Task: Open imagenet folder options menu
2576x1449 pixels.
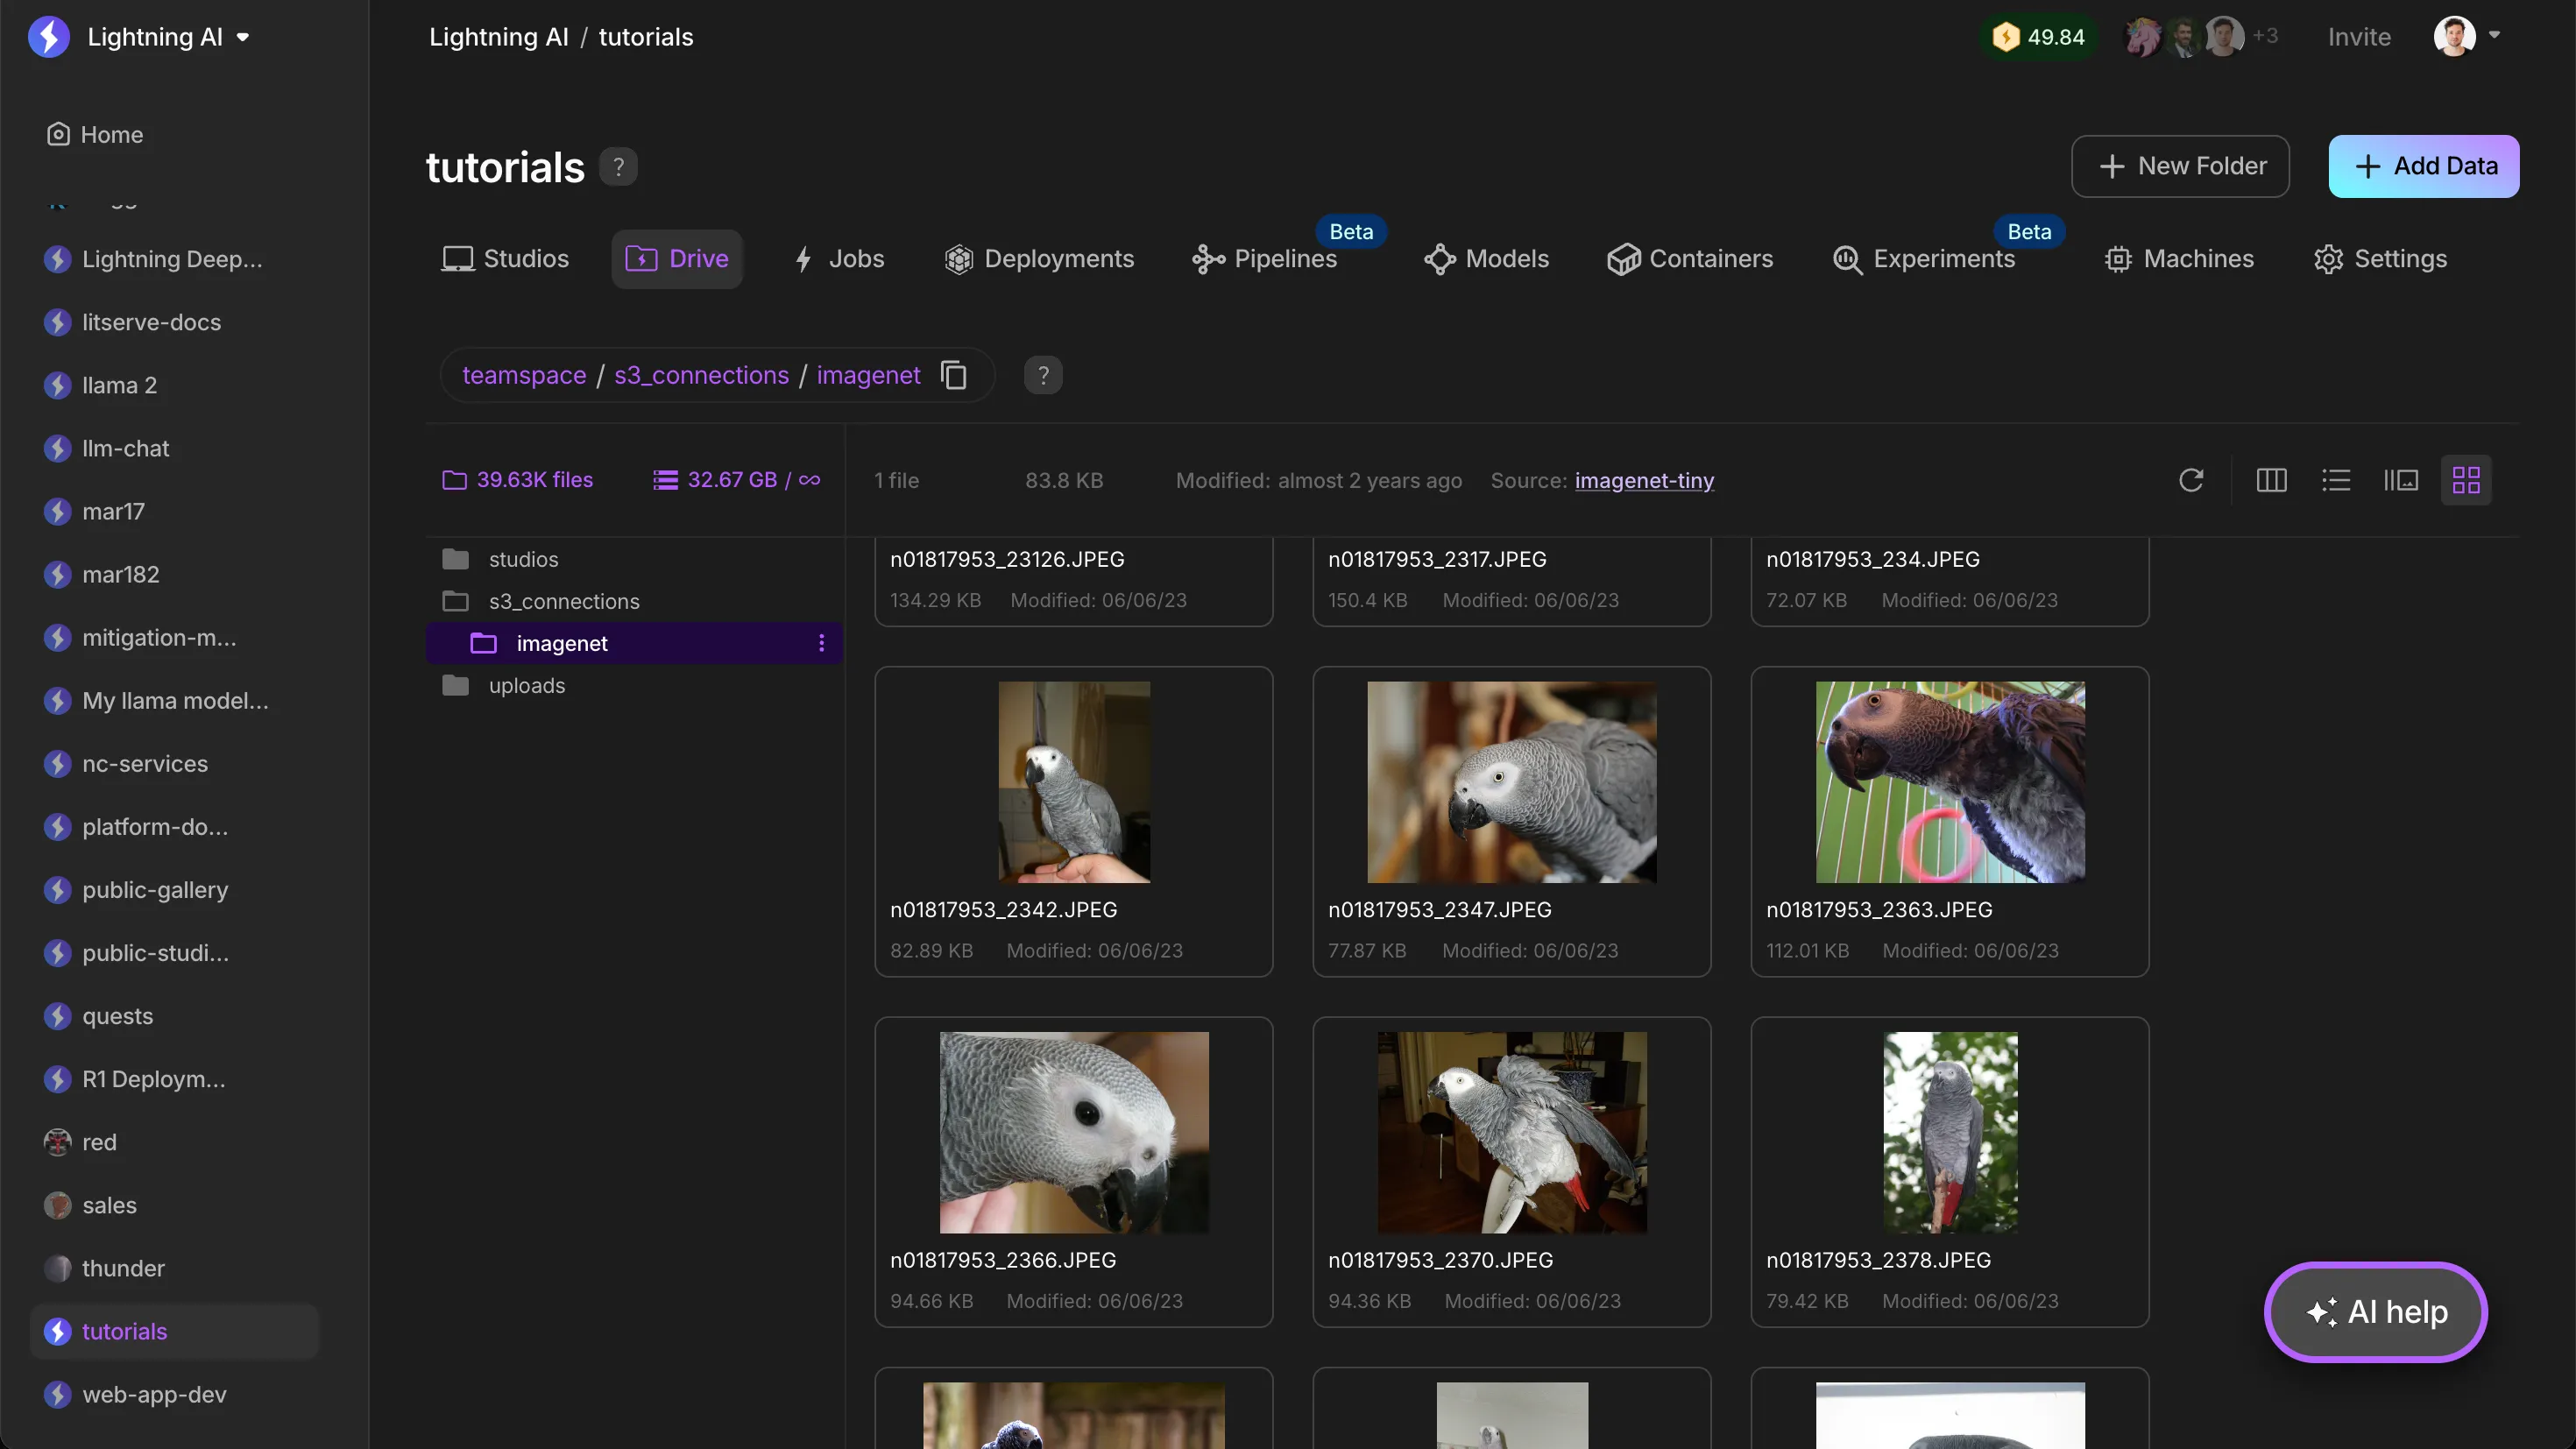Action: [x=821, y=643]
